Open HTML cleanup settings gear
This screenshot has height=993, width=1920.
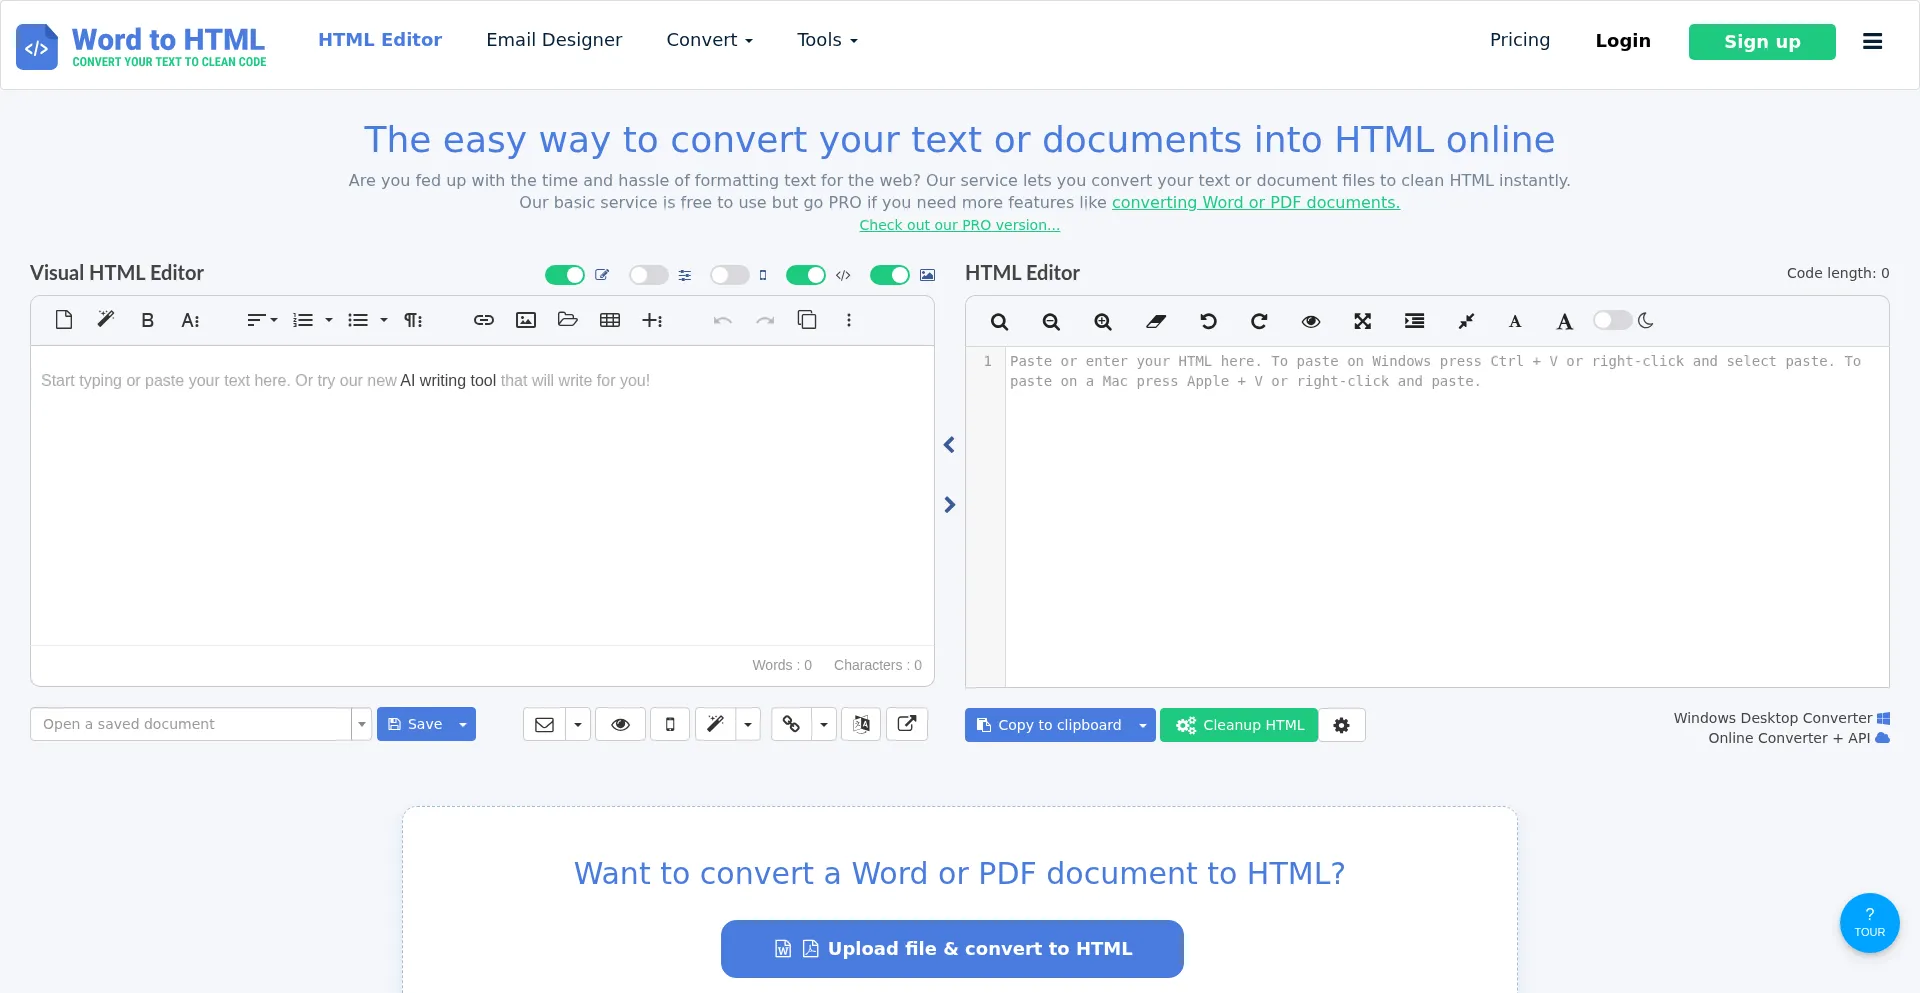coord(1342,725)
